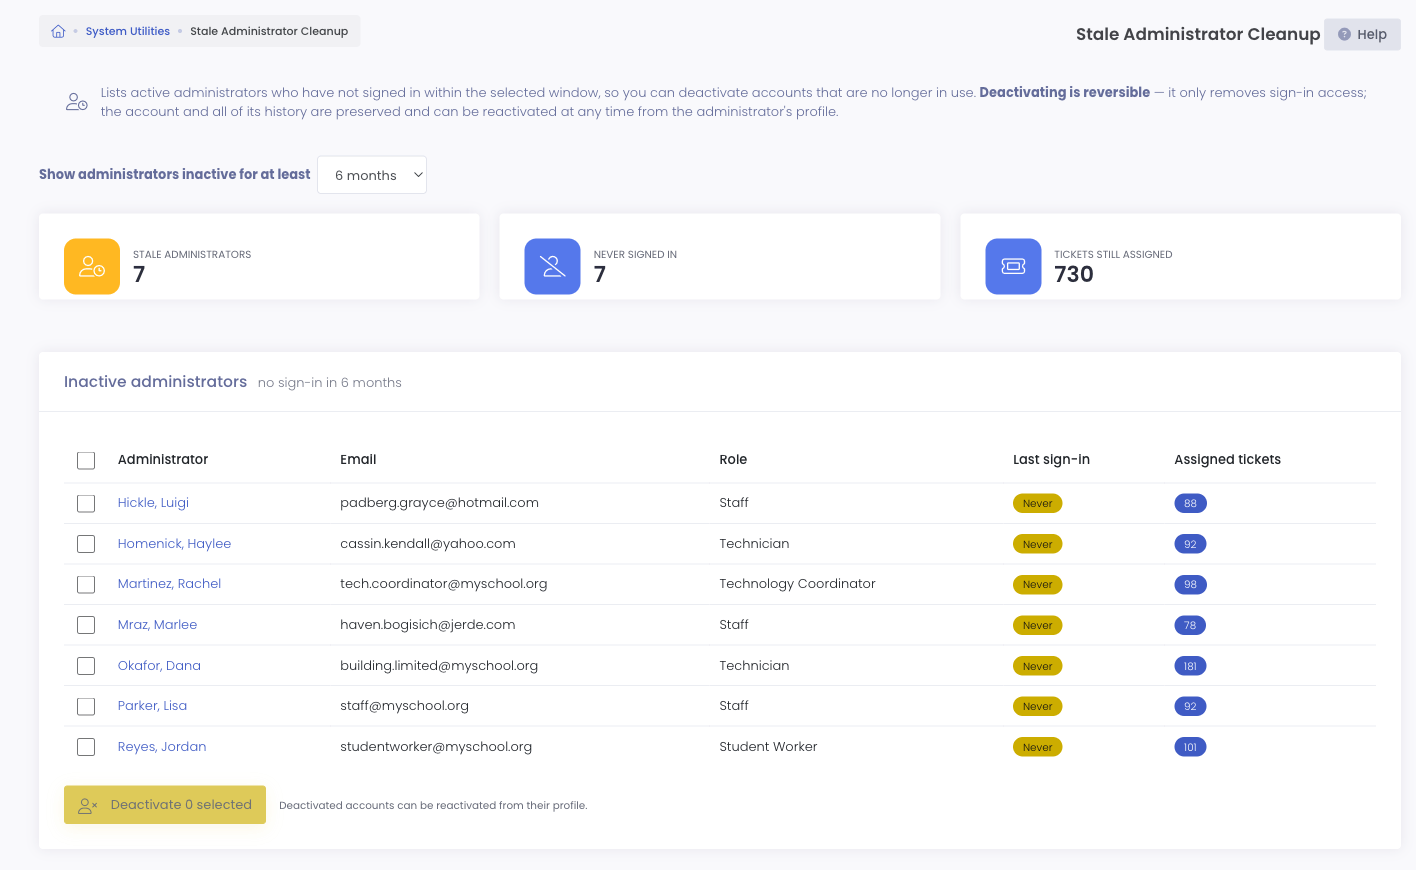Select email padberg.grayce@hotmail.com

point(439,503)
